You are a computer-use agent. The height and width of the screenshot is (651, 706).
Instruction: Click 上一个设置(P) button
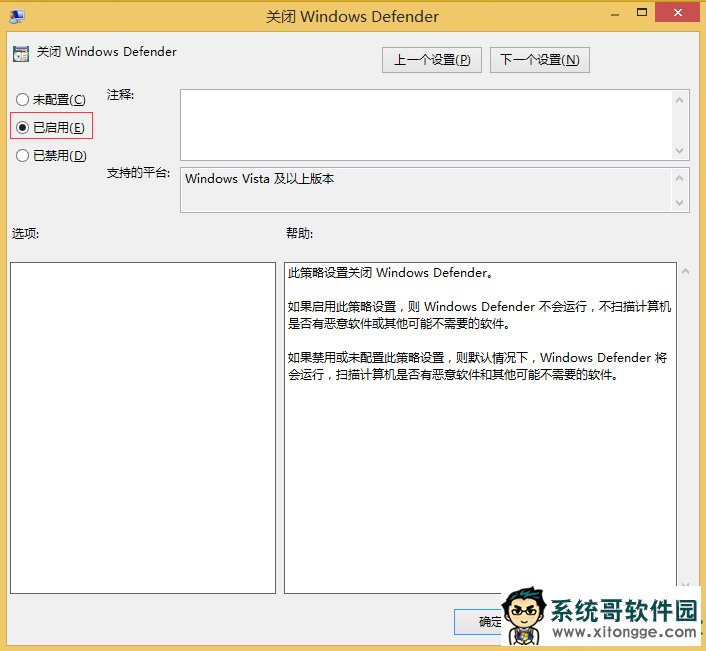tap(431, 60)
